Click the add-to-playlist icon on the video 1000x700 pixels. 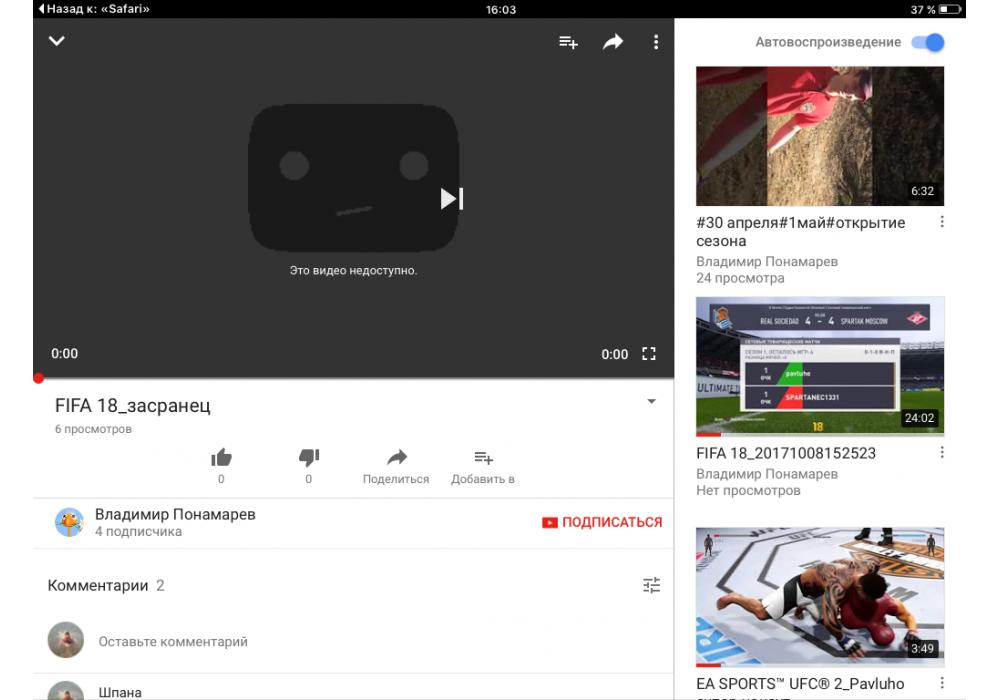[x=568, y=42]
